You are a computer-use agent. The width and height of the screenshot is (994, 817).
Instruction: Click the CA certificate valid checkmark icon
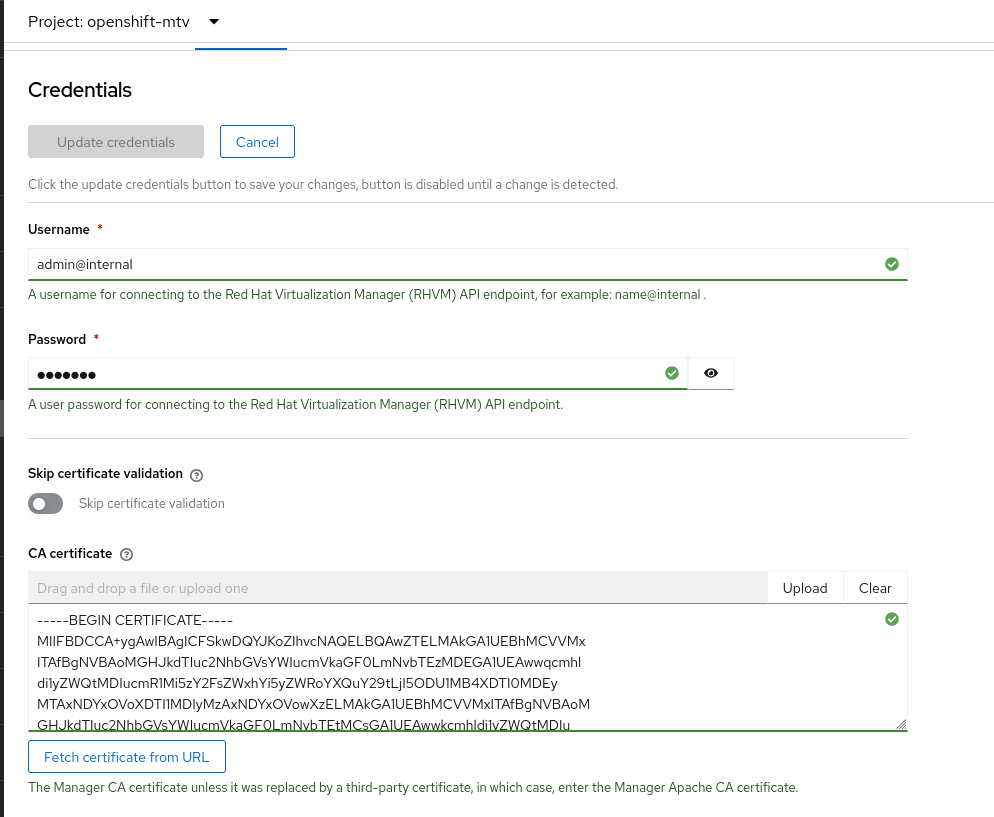click(x=892, y=619)
